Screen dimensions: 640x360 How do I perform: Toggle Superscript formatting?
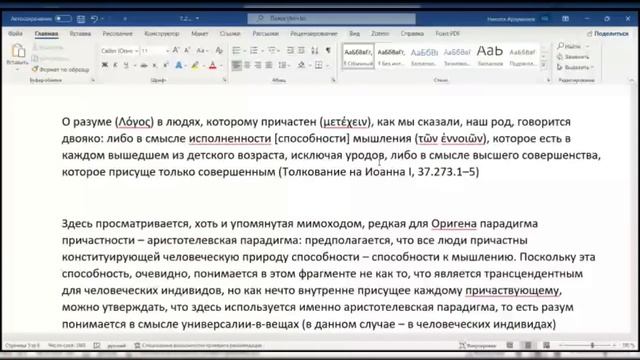(166, 65)
